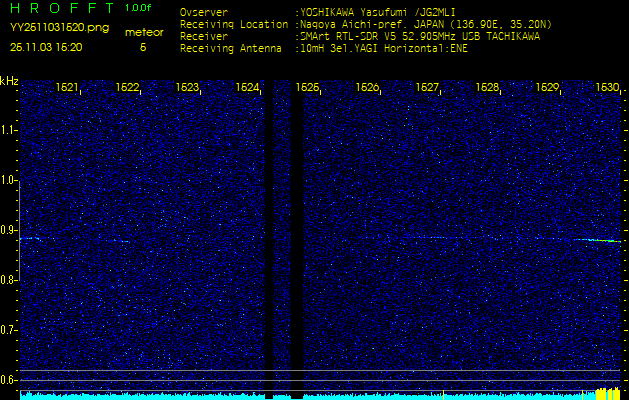Screen dimensions: 629x400
Task: Click the 0.7 kHz axis label
Action: [x=8, y=330]
